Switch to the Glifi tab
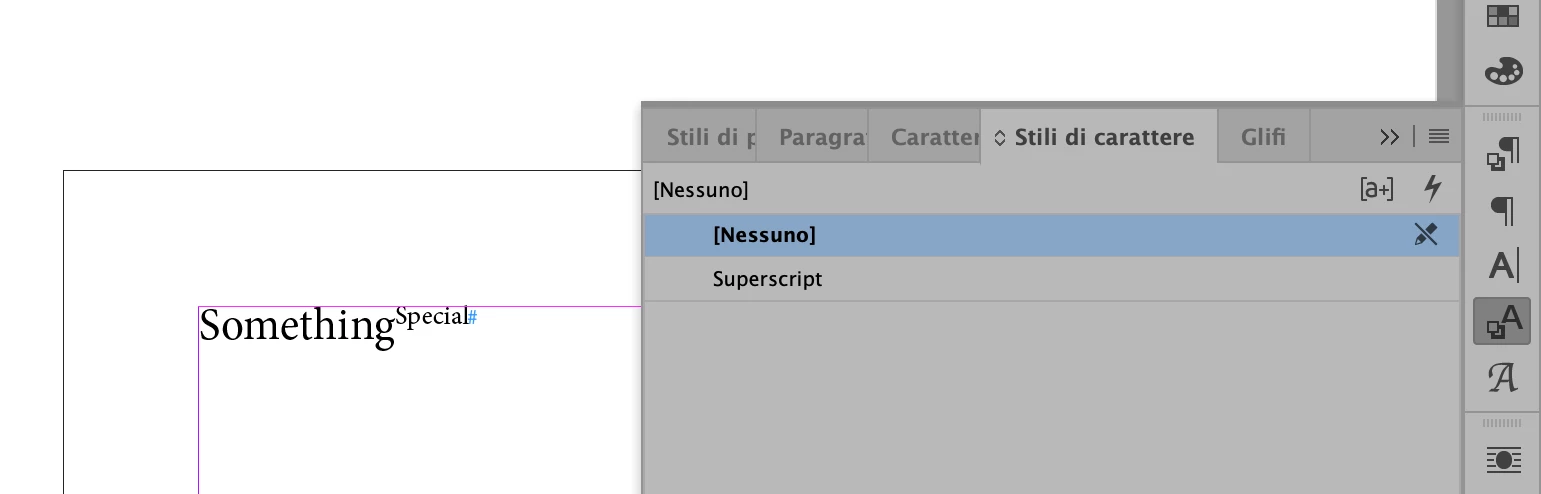 point(1263,137)
